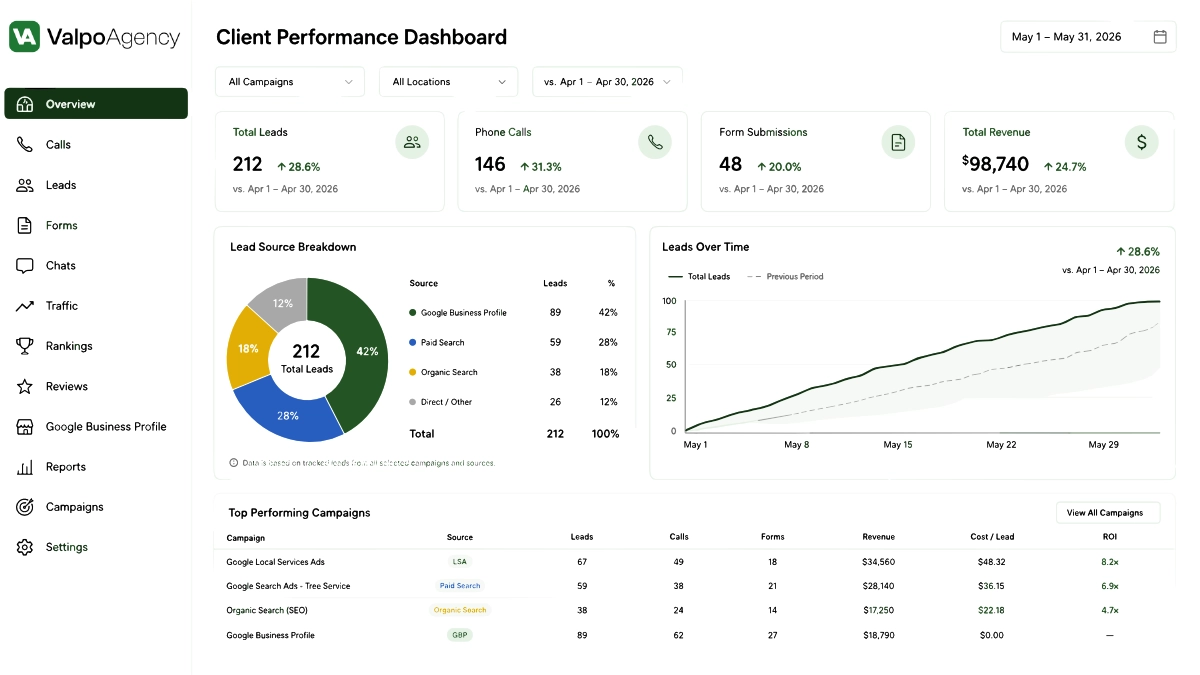
Task: Click the info icon below lead source chart
Action: point(234,463)
